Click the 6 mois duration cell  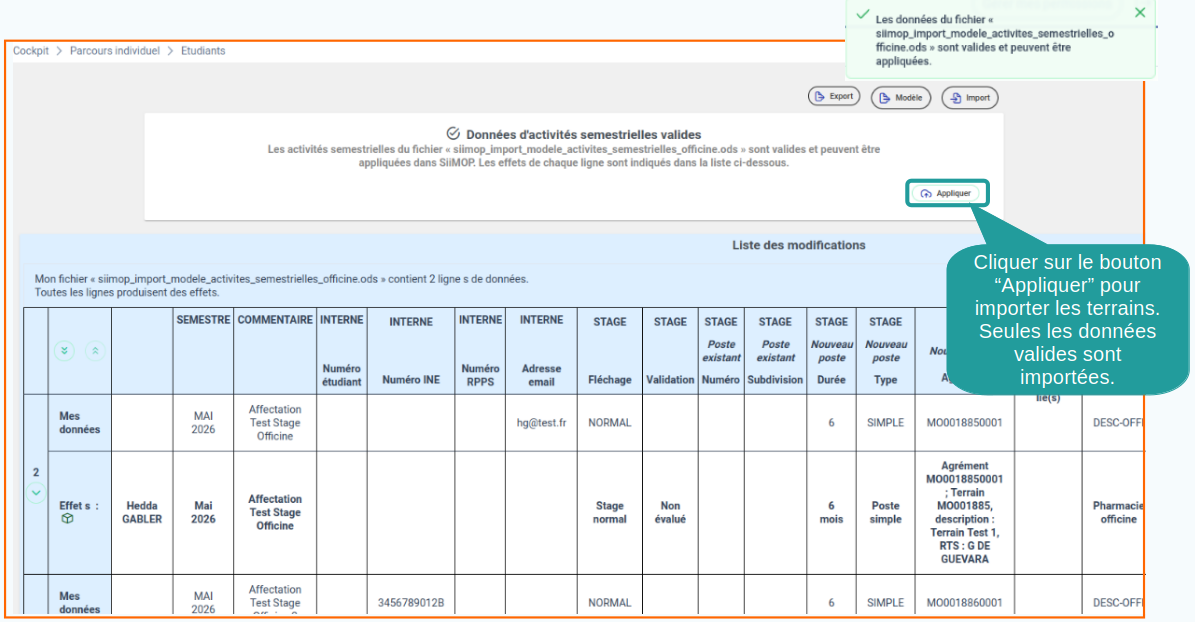[x=831, y=512]
